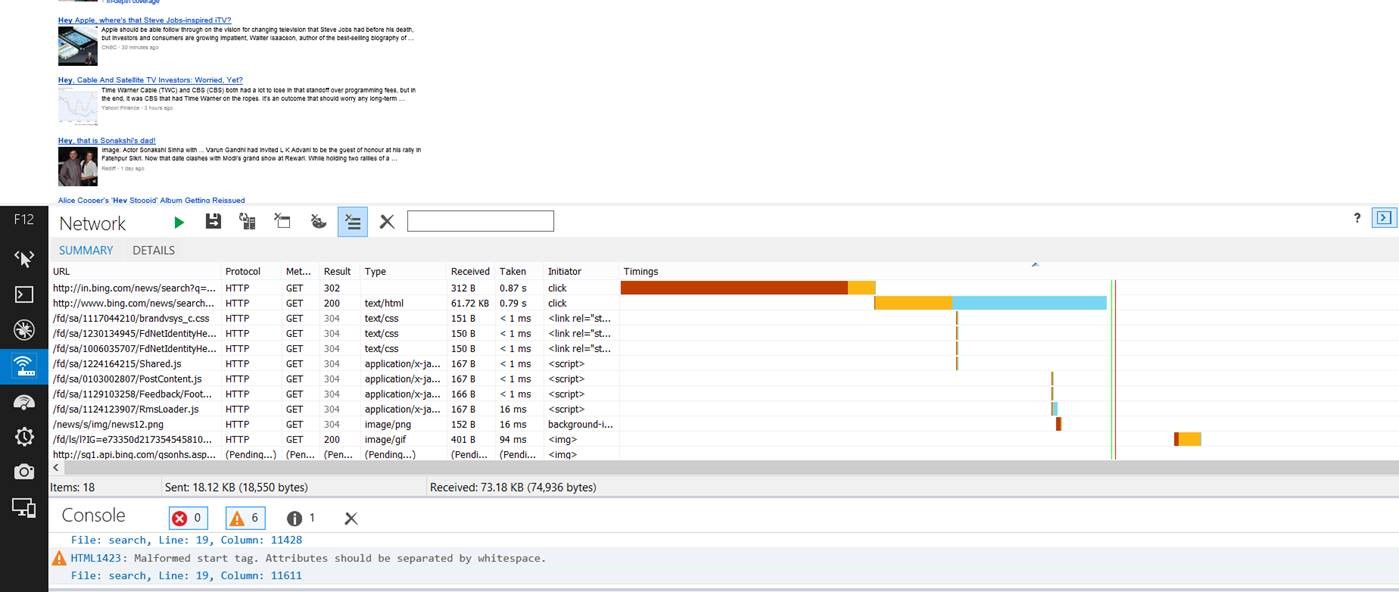Toggle console warning filter showing 6
The height and width of the screenshot is (592, 1399).
(246, 518)
